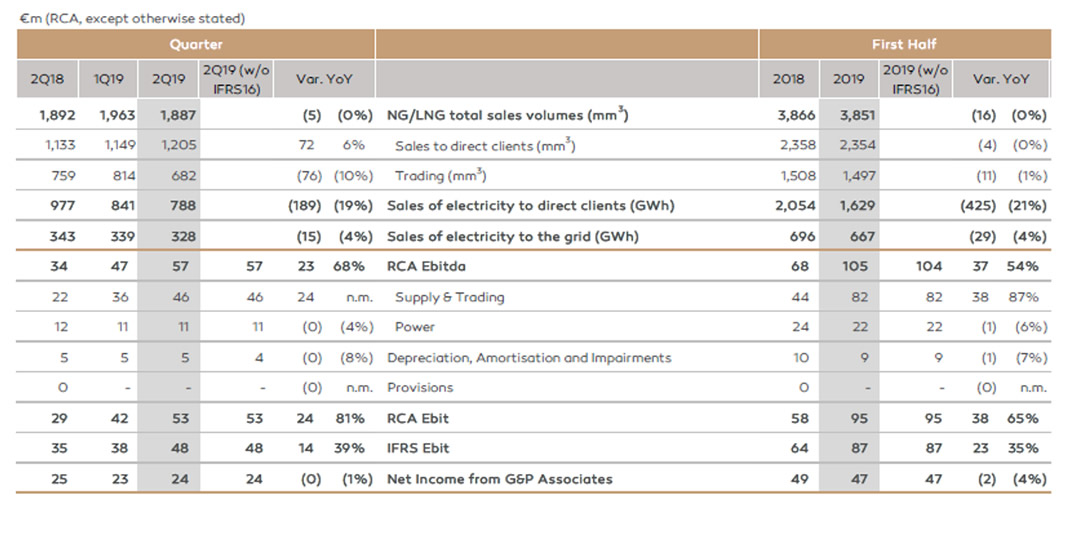Click Depreciation, Amortisation and Impairments label
This screenshot has height=547, width=1080.
point(529,358)
